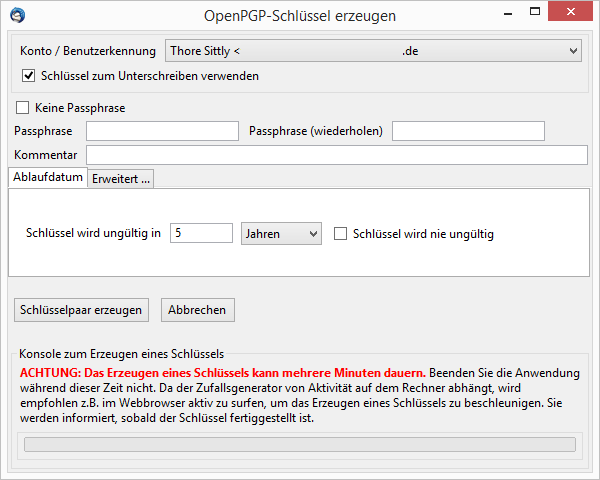Screen dimensions: 600x480
Task: Click the 'Konto / Benutzerkennung' label
Action: point(88,51)
